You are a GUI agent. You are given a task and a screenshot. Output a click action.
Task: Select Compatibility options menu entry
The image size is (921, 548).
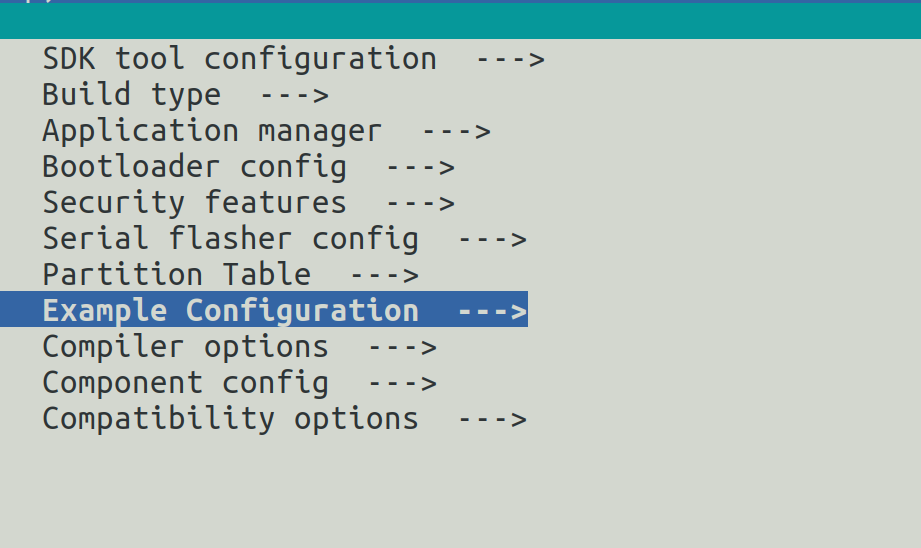point(230,419)
